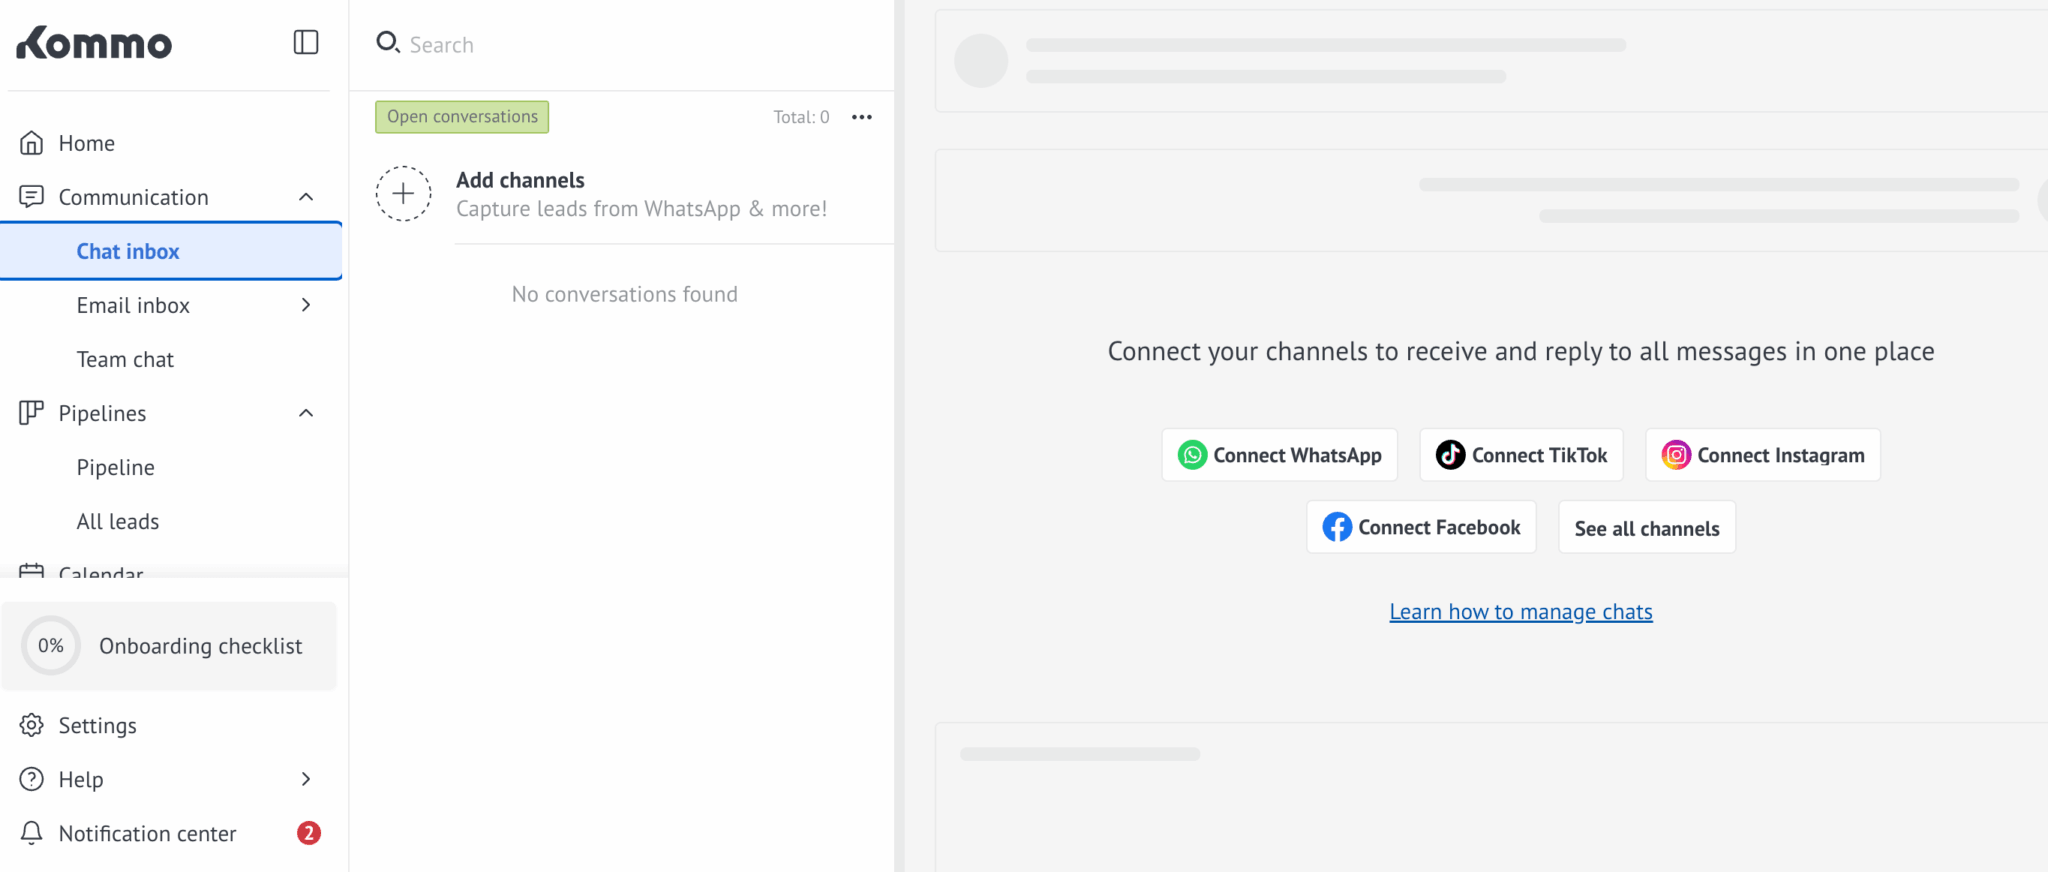The width and height of the screenshot is (2048, 872).
Task: Open the Open conversations filter tag
Action: [x=462, y=117]
